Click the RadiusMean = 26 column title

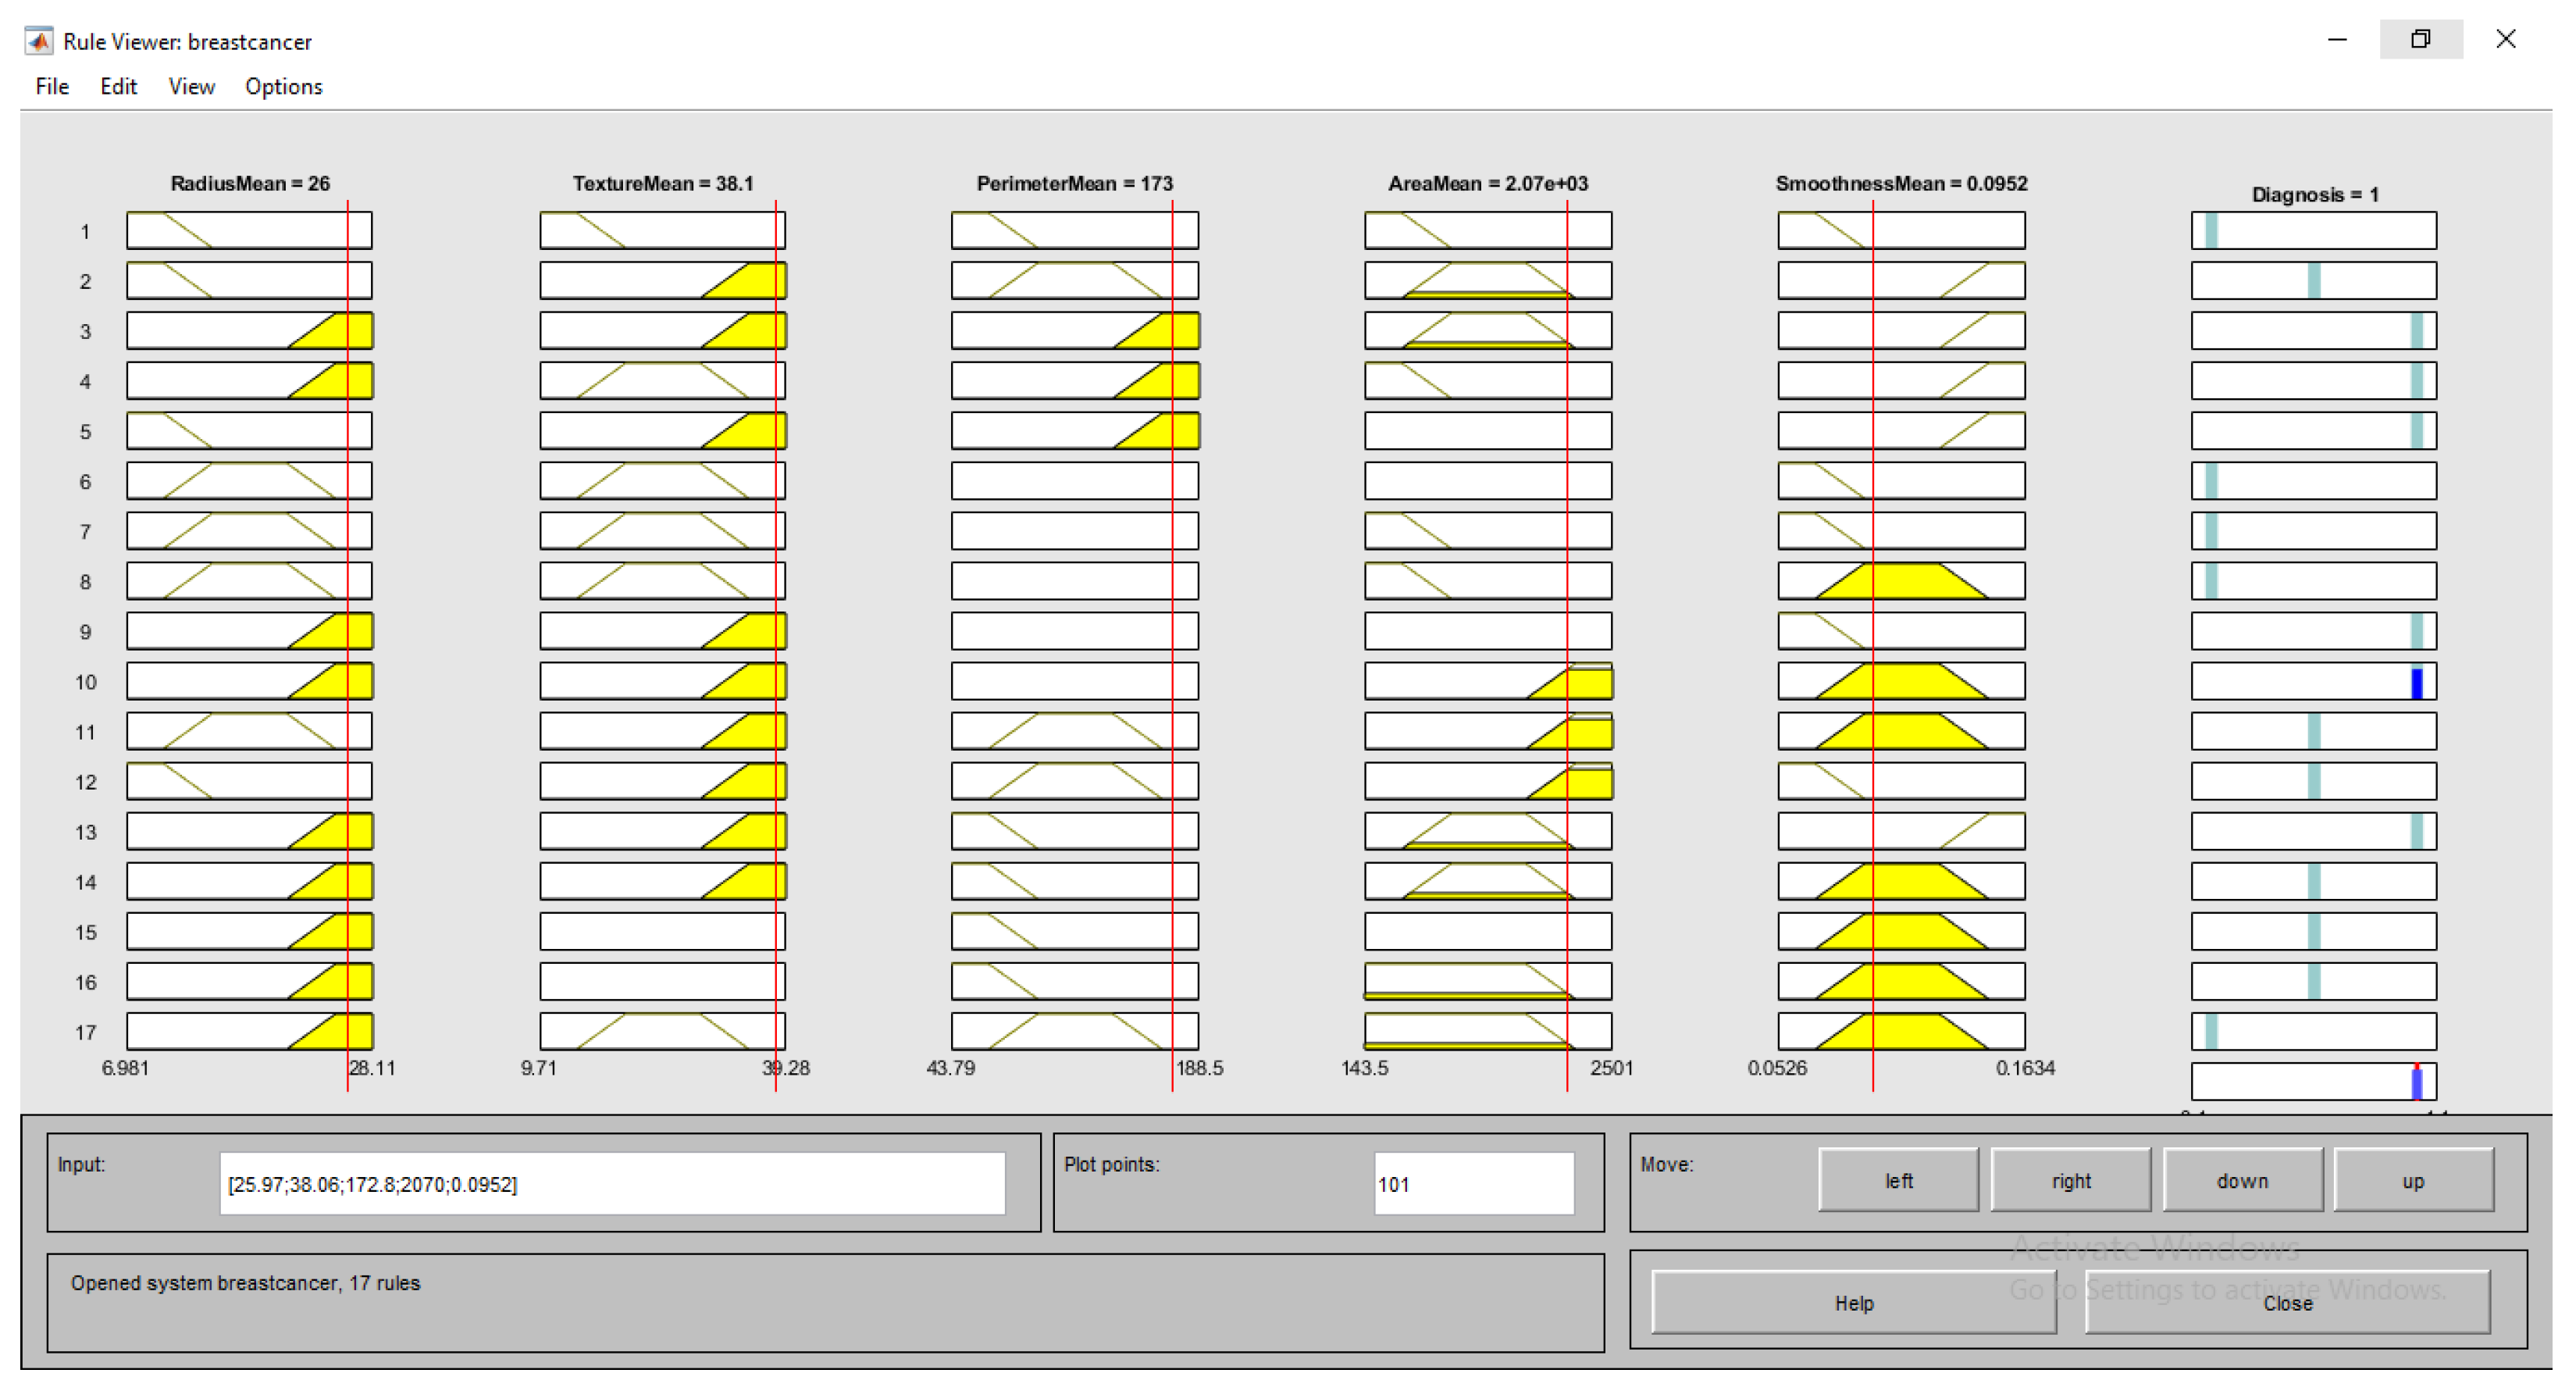[250, 184]
